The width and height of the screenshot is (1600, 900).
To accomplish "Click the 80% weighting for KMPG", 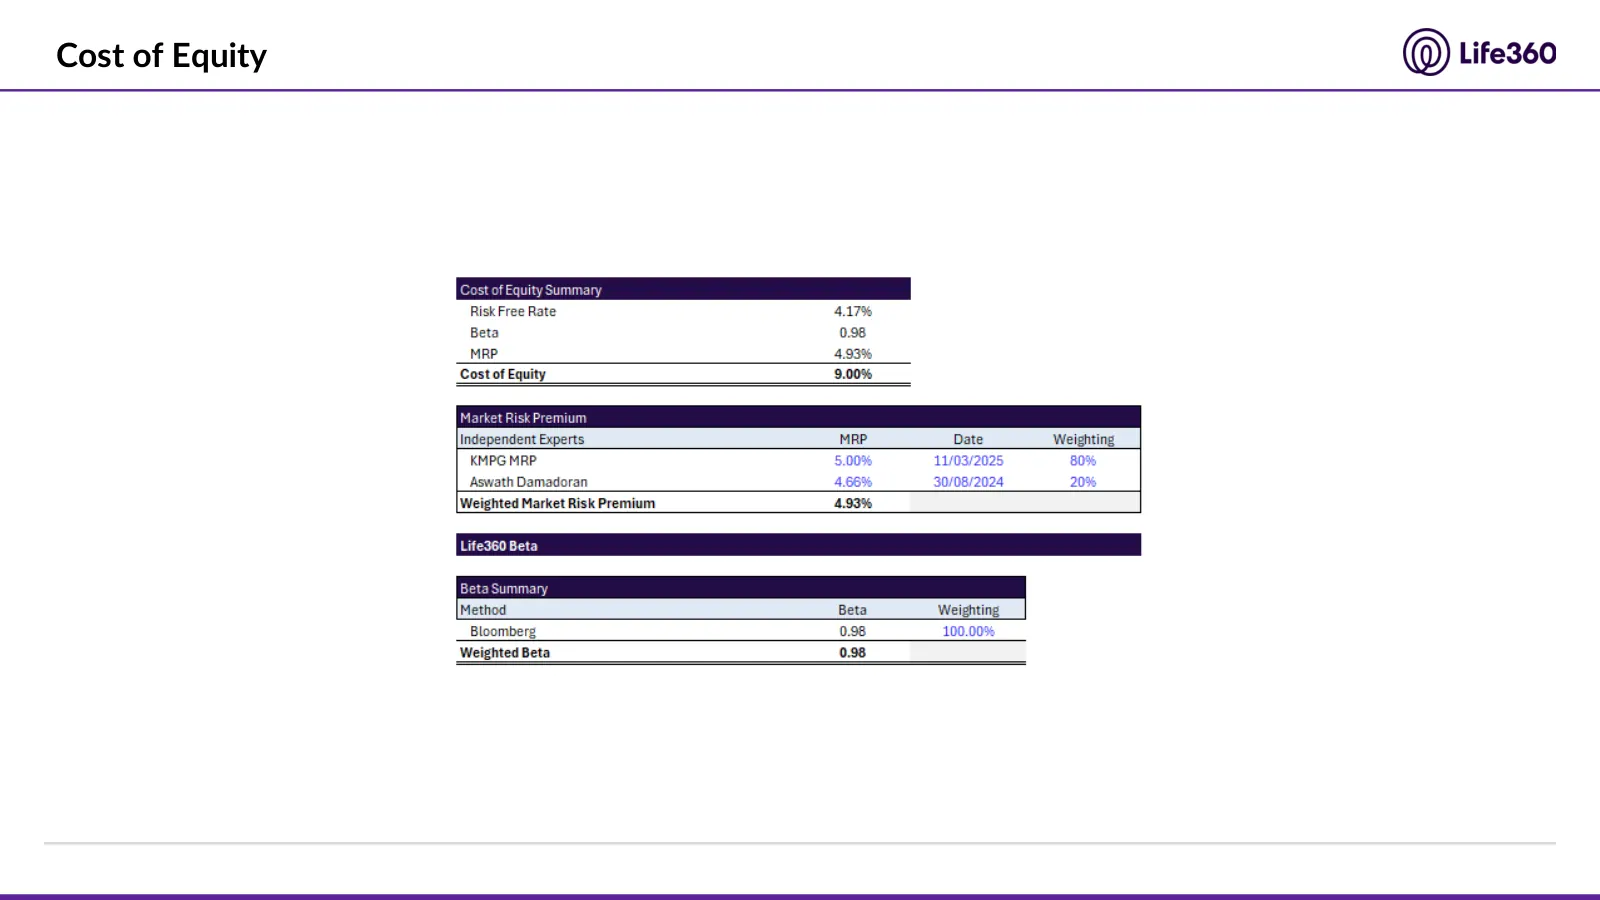I will click(x=1083, y=460).
